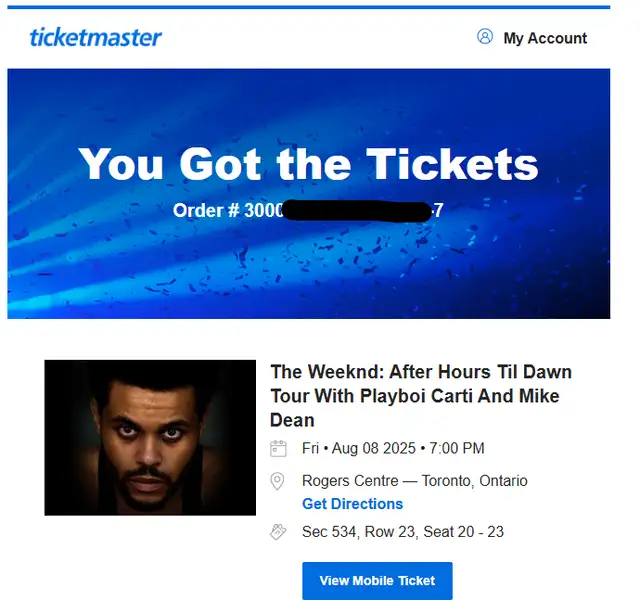Viewport: 640px width, 612px height.
Task: Click the calendar icon beside the date
Action: [x=278, y=448]
